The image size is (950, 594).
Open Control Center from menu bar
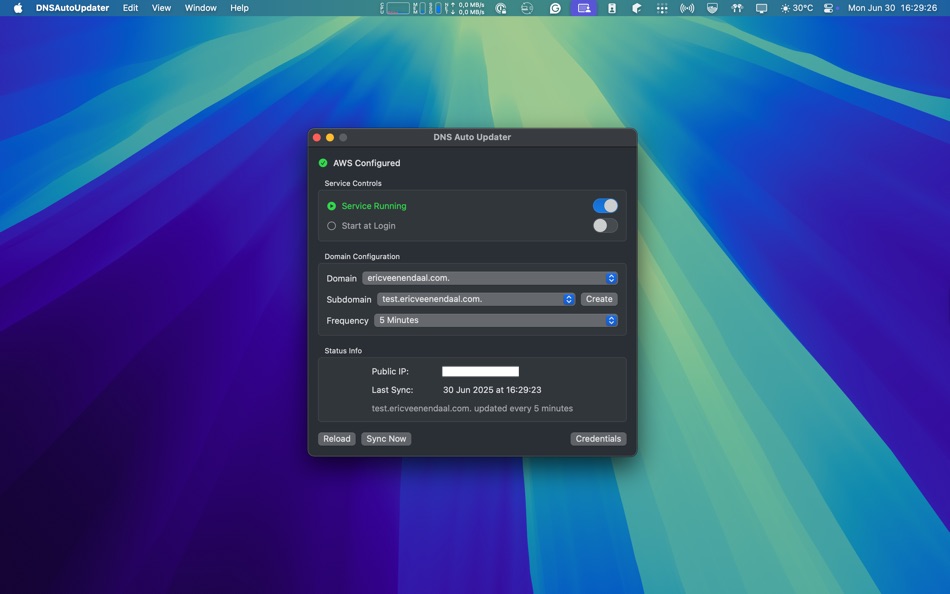click(829, 8)
